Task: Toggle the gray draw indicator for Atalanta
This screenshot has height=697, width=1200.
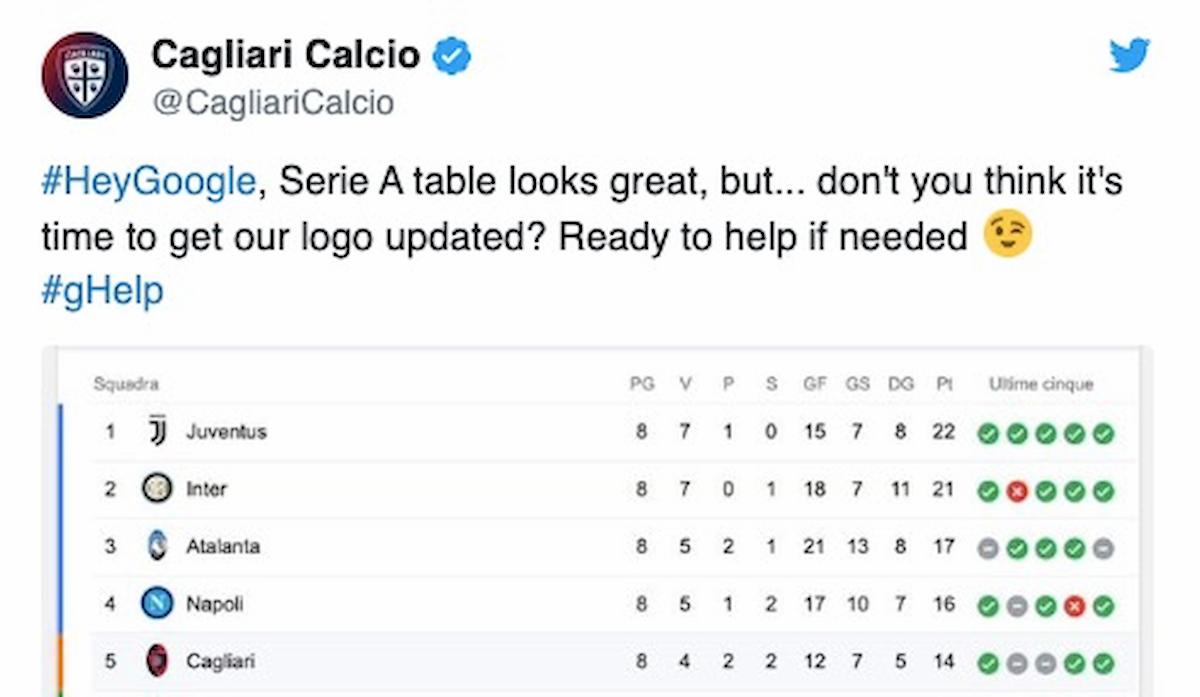Action: click(990, 548)
